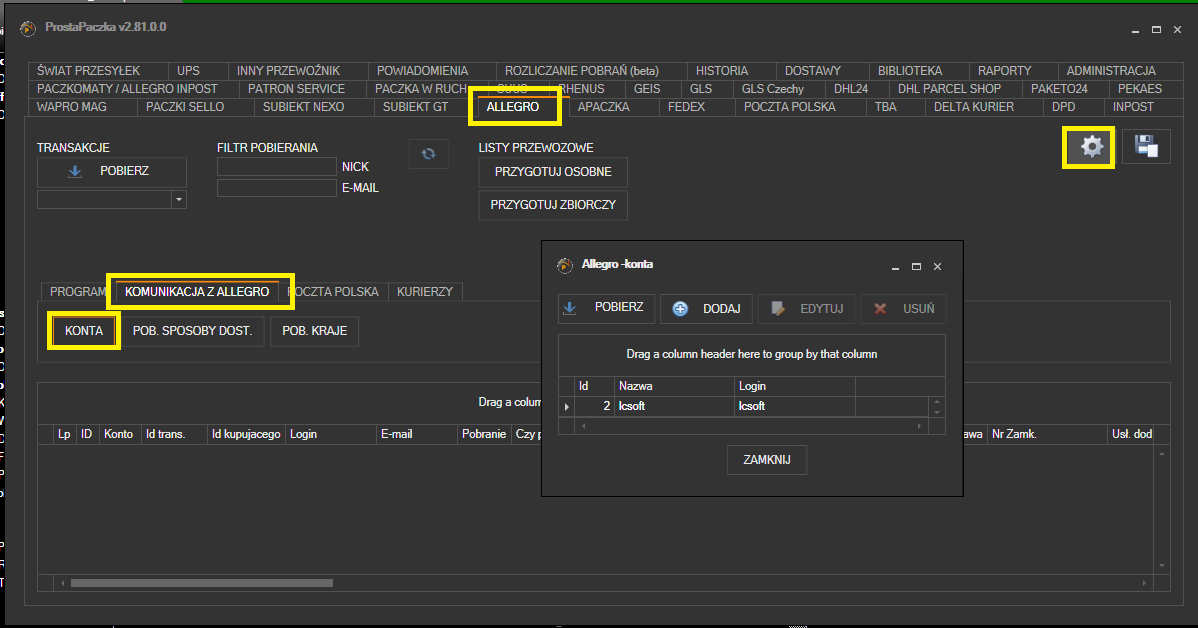Click the Login column header in dialog

coord(795,387)
